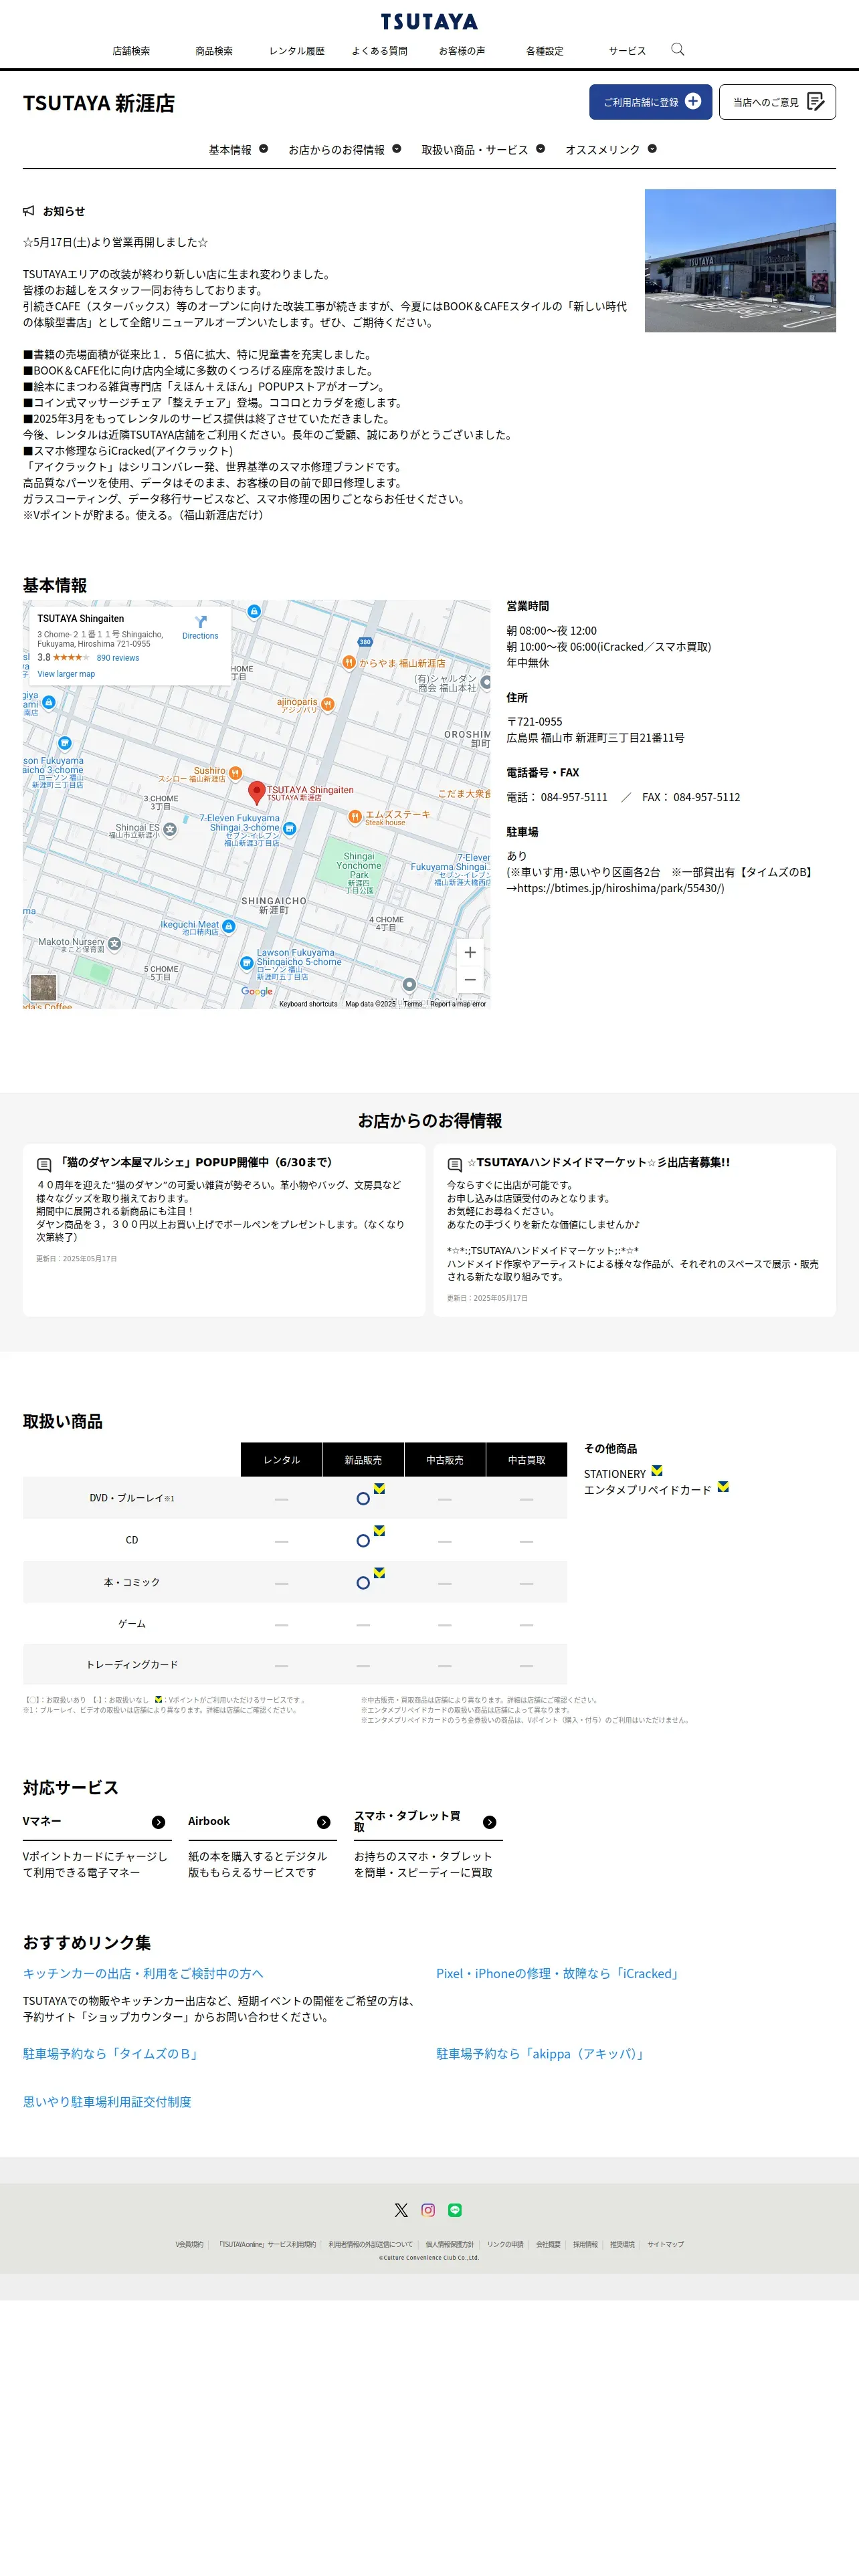The image size is (859, 2576).
Task: Click the 7-Eleven Fukuyama Shingai 3-chome marker
Action: tap(289, 828)
